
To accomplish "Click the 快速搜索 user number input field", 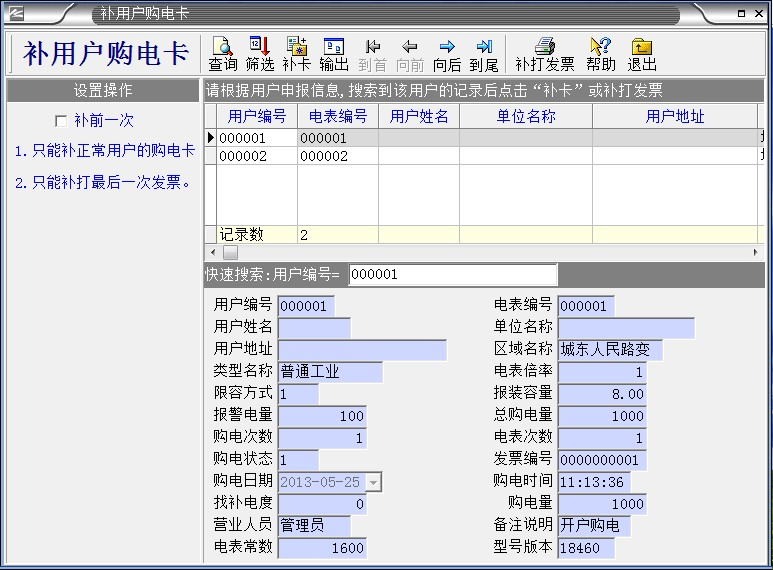I will tap(450, 275).
